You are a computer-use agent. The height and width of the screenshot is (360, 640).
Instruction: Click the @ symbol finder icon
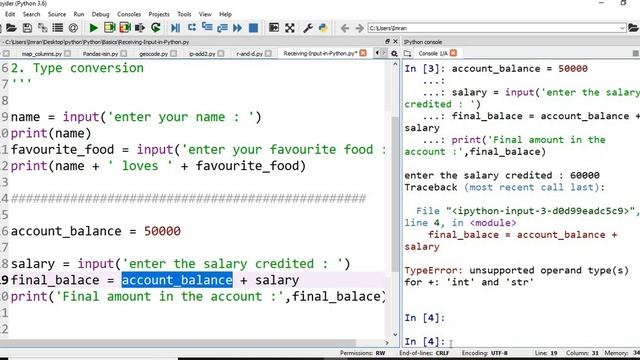tap(73, 28)
